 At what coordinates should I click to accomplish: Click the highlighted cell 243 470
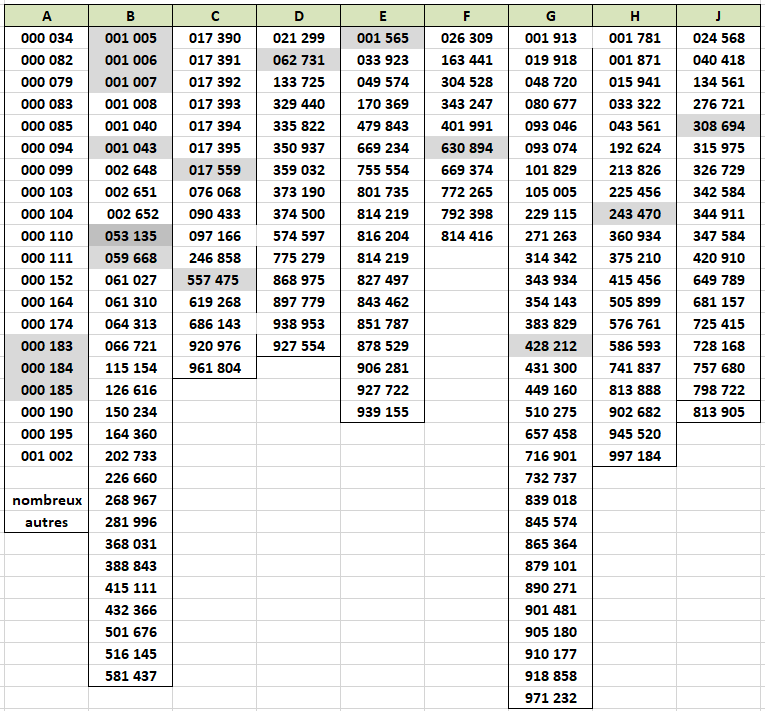click(x=634, y=214)
